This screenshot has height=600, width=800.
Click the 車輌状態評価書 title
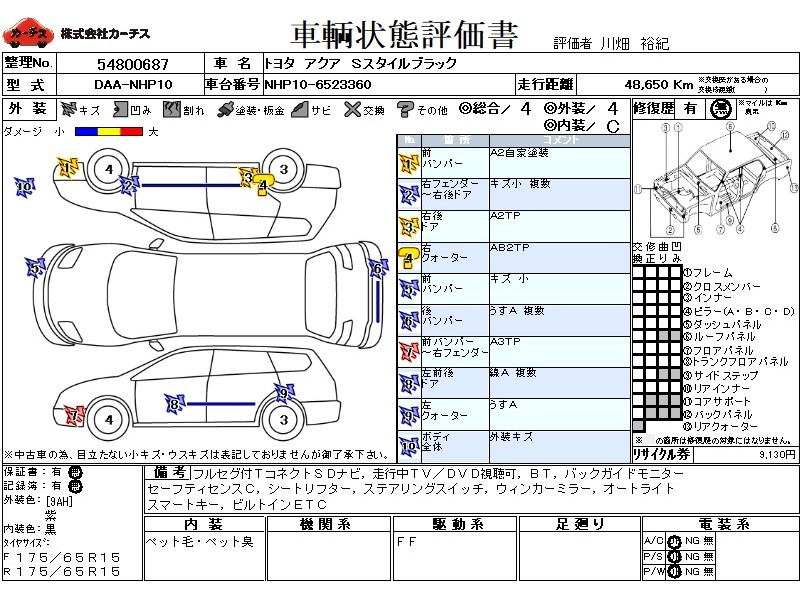point(404,34)
